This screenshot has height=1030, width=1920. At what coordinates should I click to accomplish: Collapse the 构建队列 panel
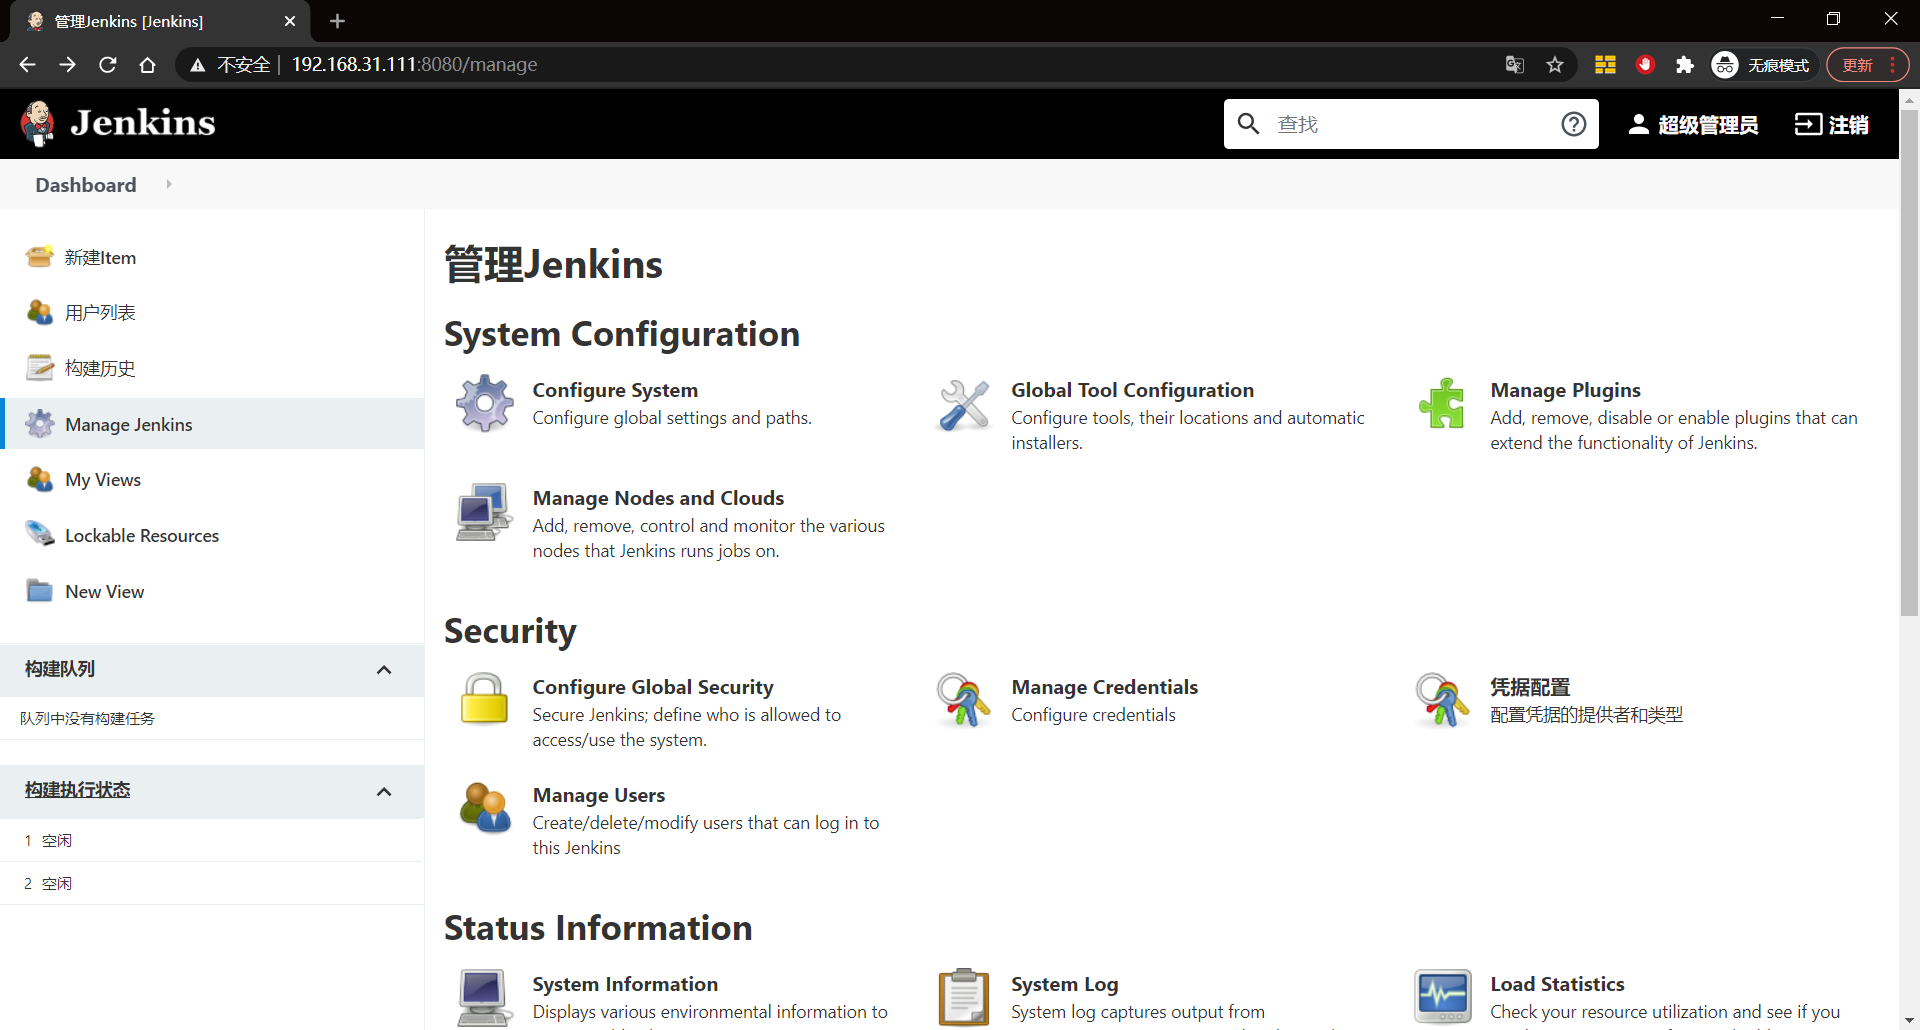pyautogui.click(x=384, y=670)
